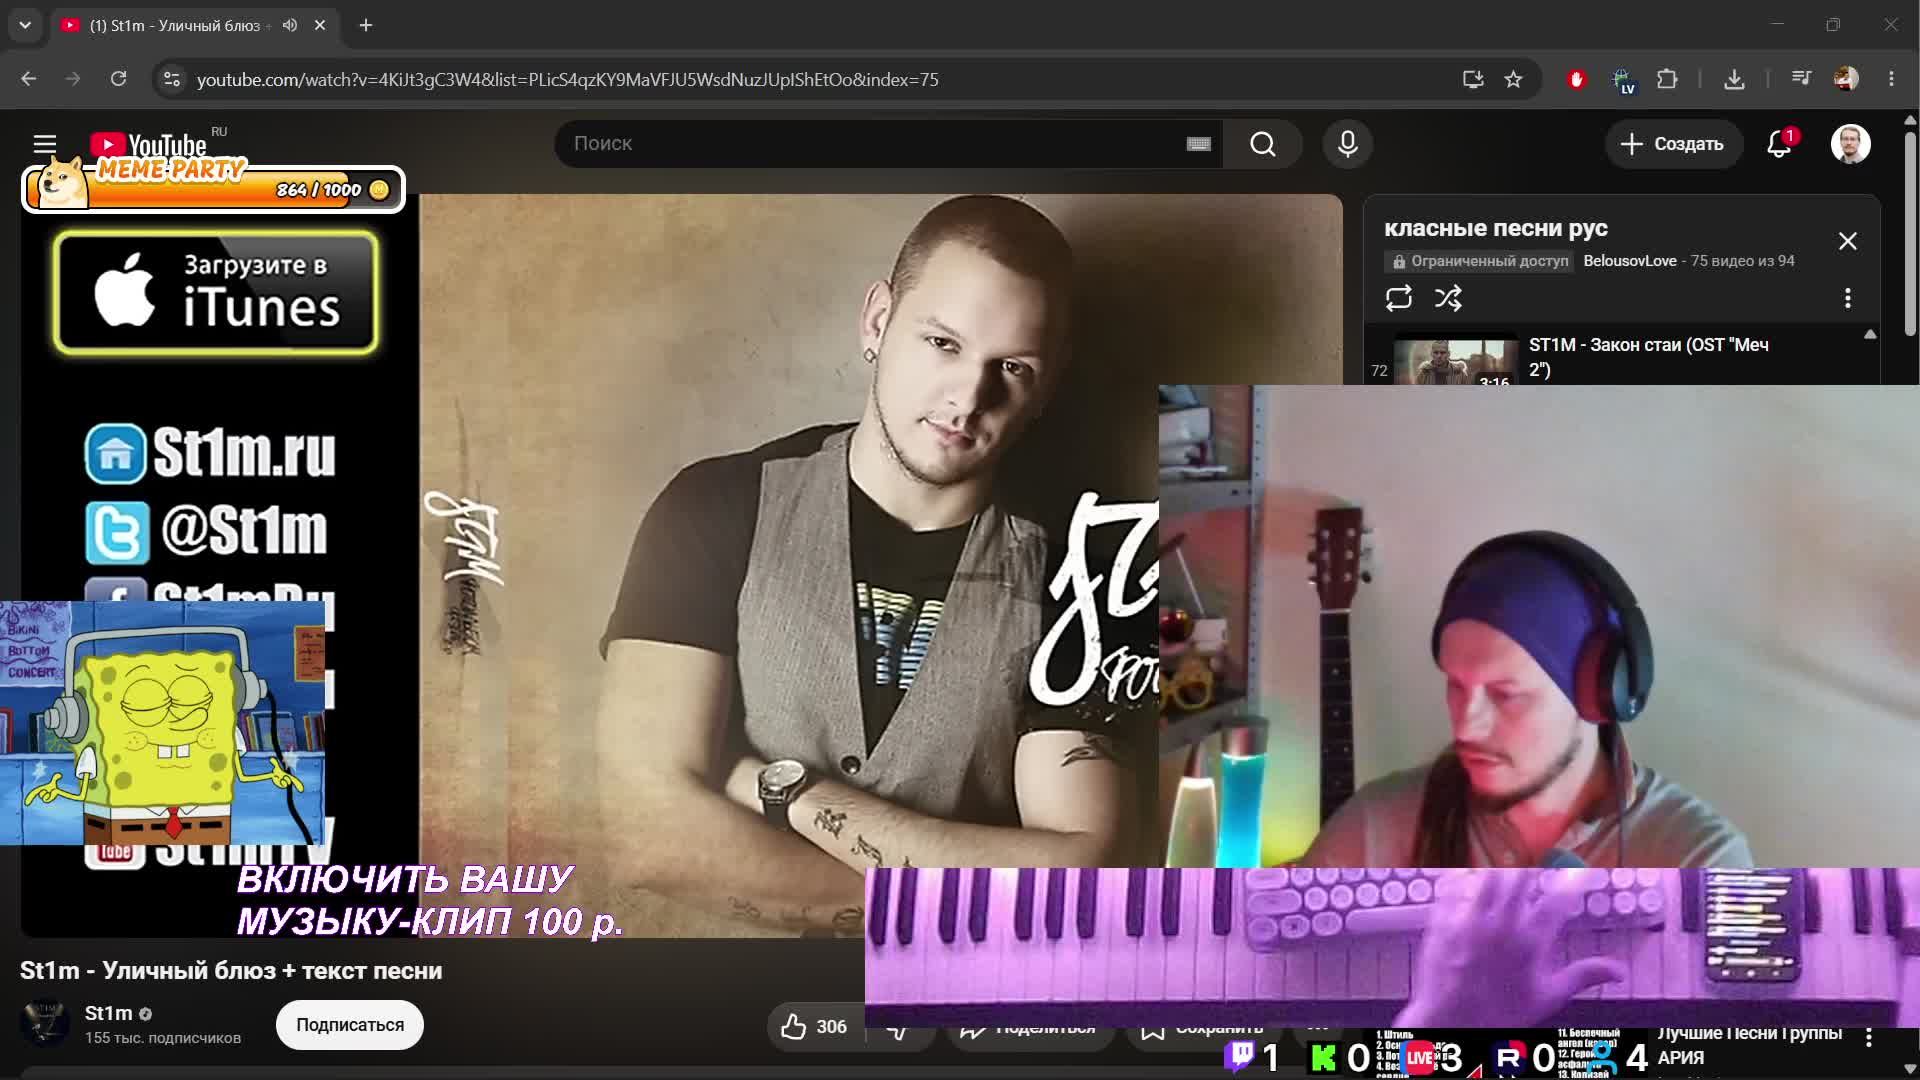Screen dimensions: 1920x1080
Task: Open a new browser tab
Action: point(366,25)
